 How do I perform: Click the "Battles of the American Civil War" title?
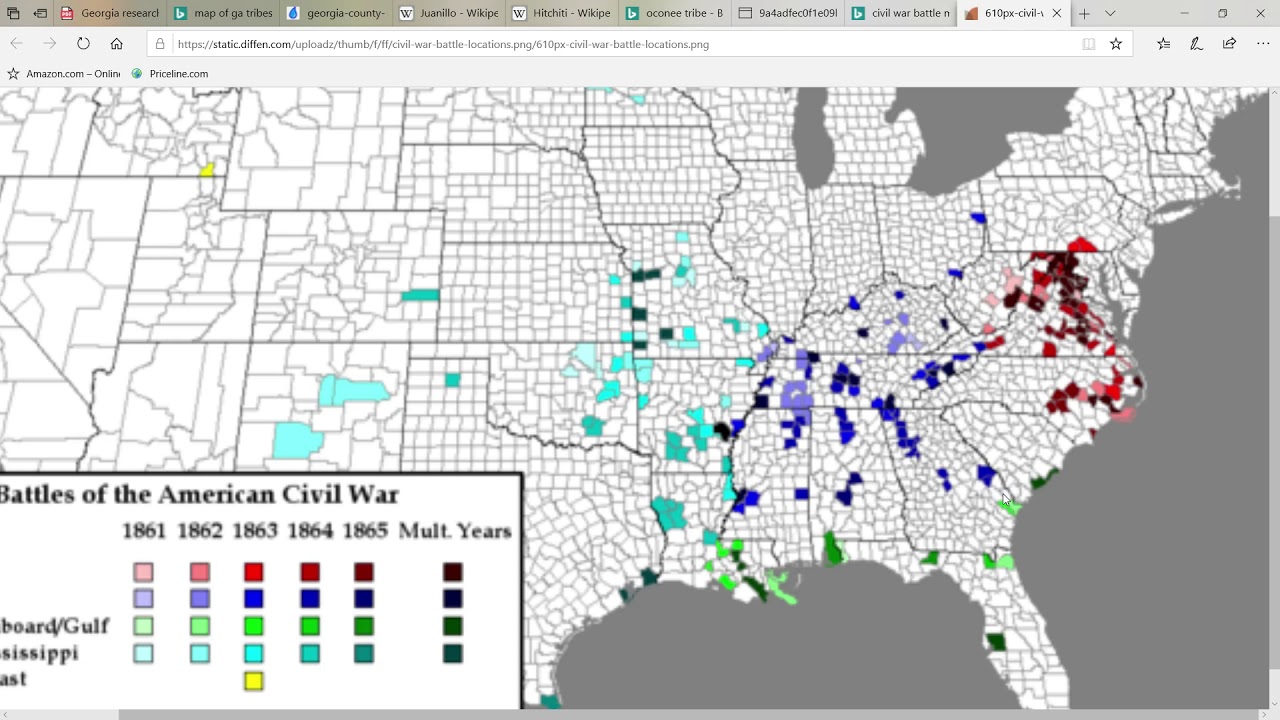tap(199, 495)
